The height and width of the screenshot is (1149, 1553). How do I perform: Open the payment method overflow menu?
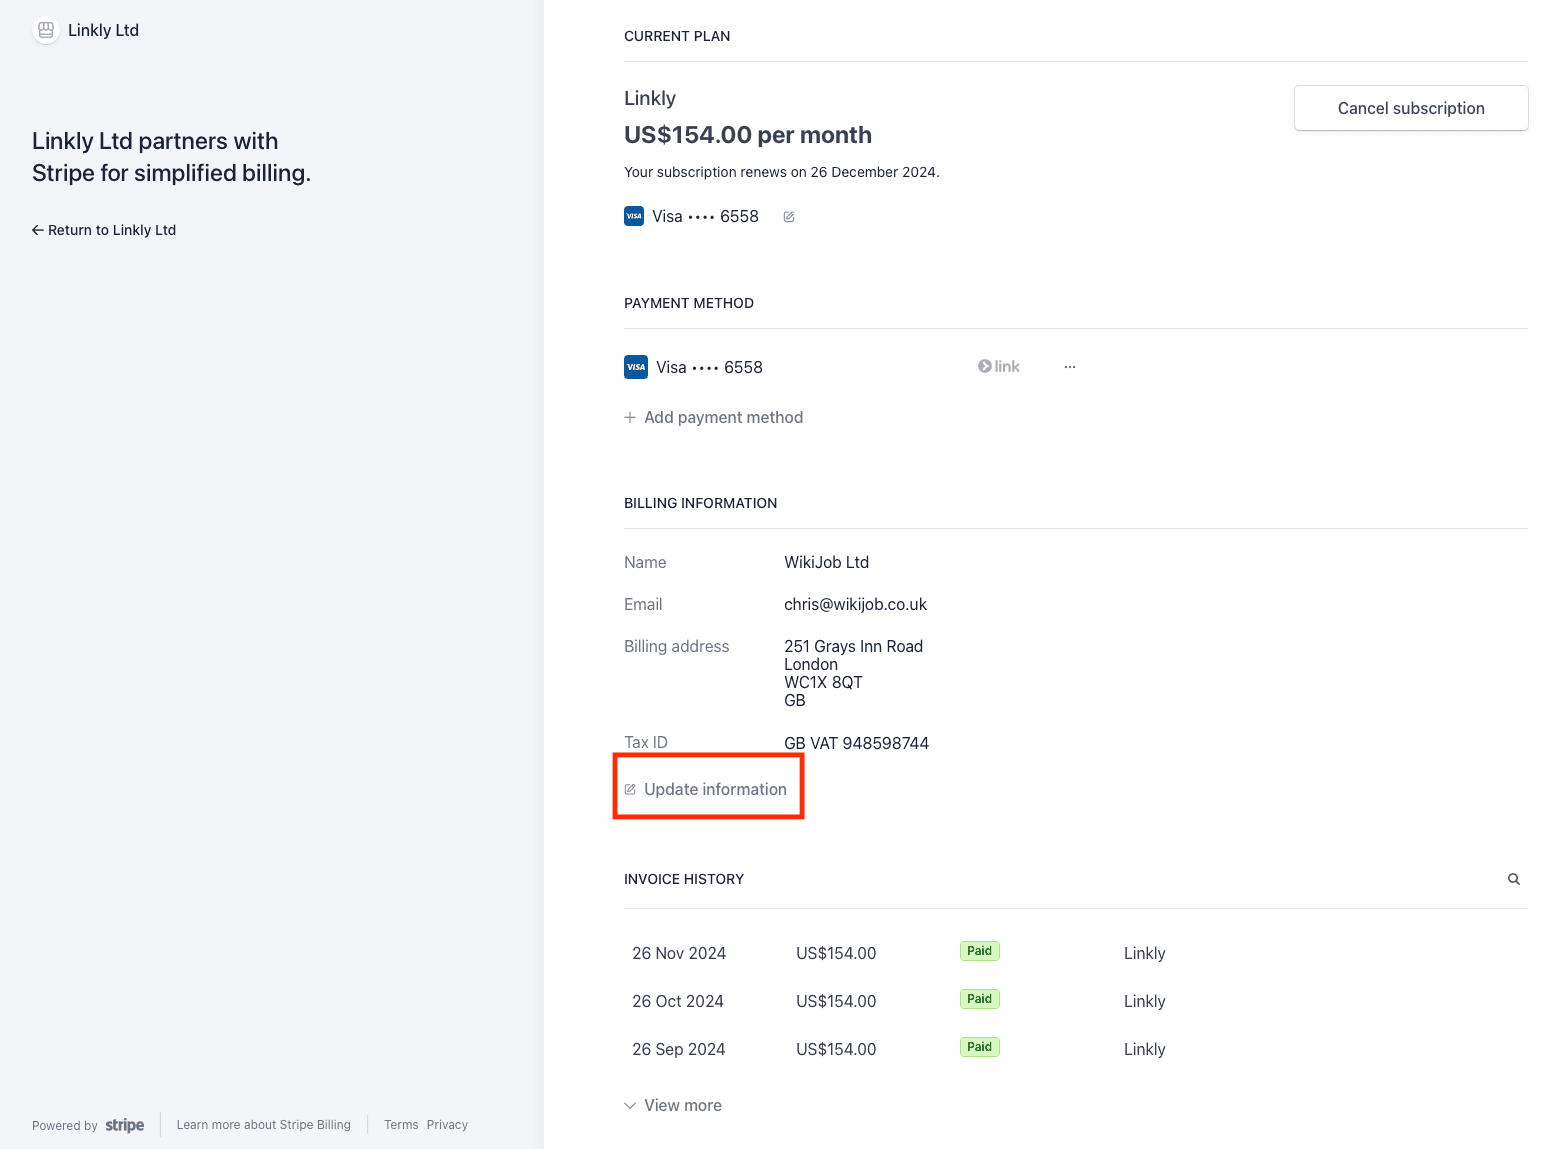(1069, 366)
